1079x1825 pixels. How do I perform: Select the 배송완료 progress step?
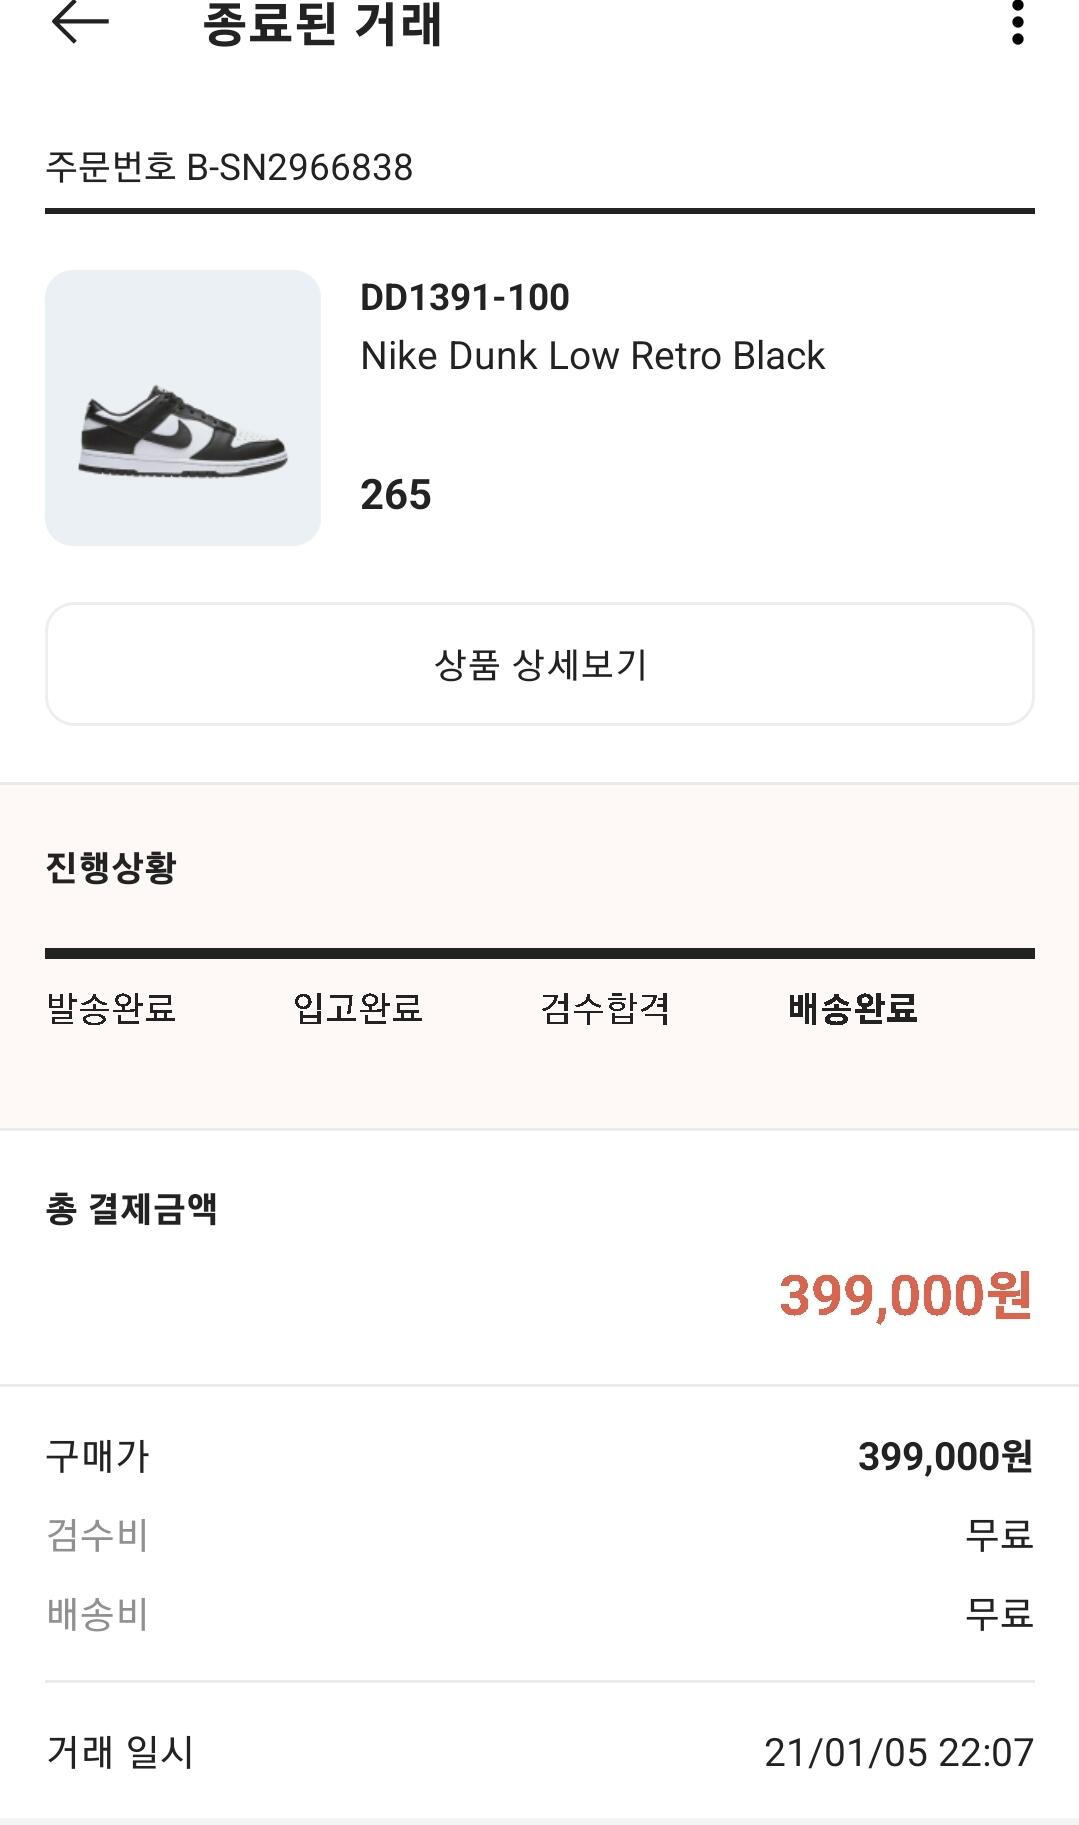[x=852, y=1008]
